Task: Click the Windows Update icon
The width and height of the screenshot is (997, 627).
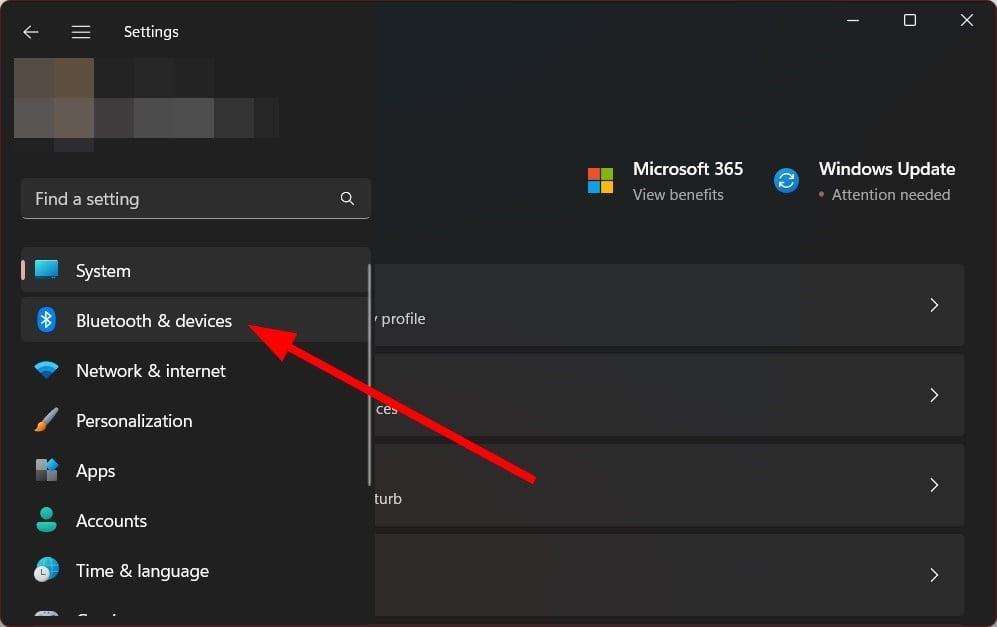Action: [x=786, y=180]
